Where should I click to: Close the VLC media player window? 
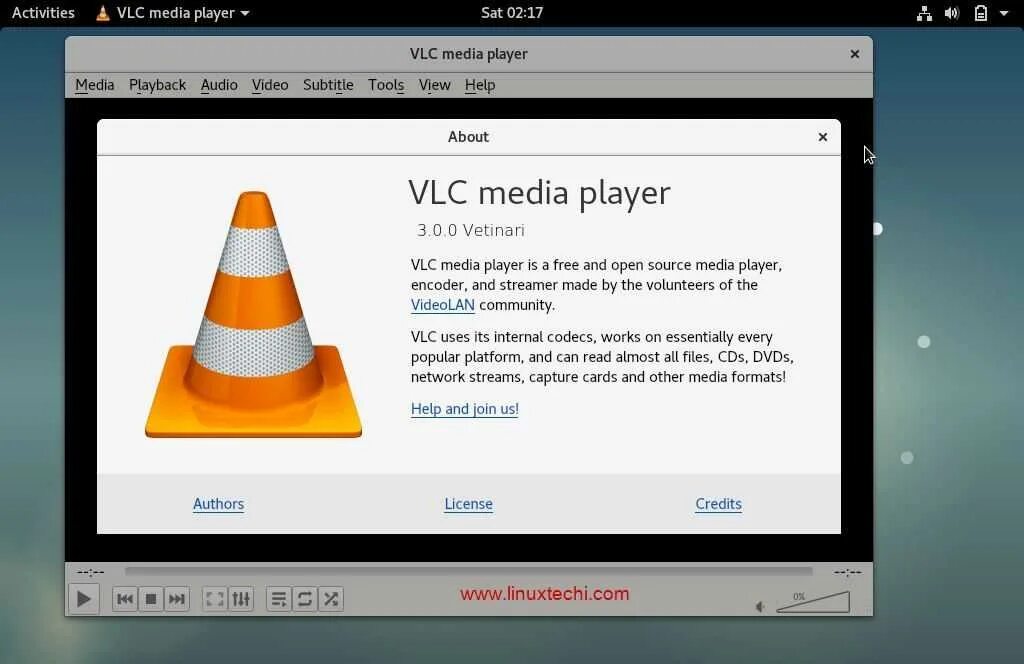coord(854,54)
